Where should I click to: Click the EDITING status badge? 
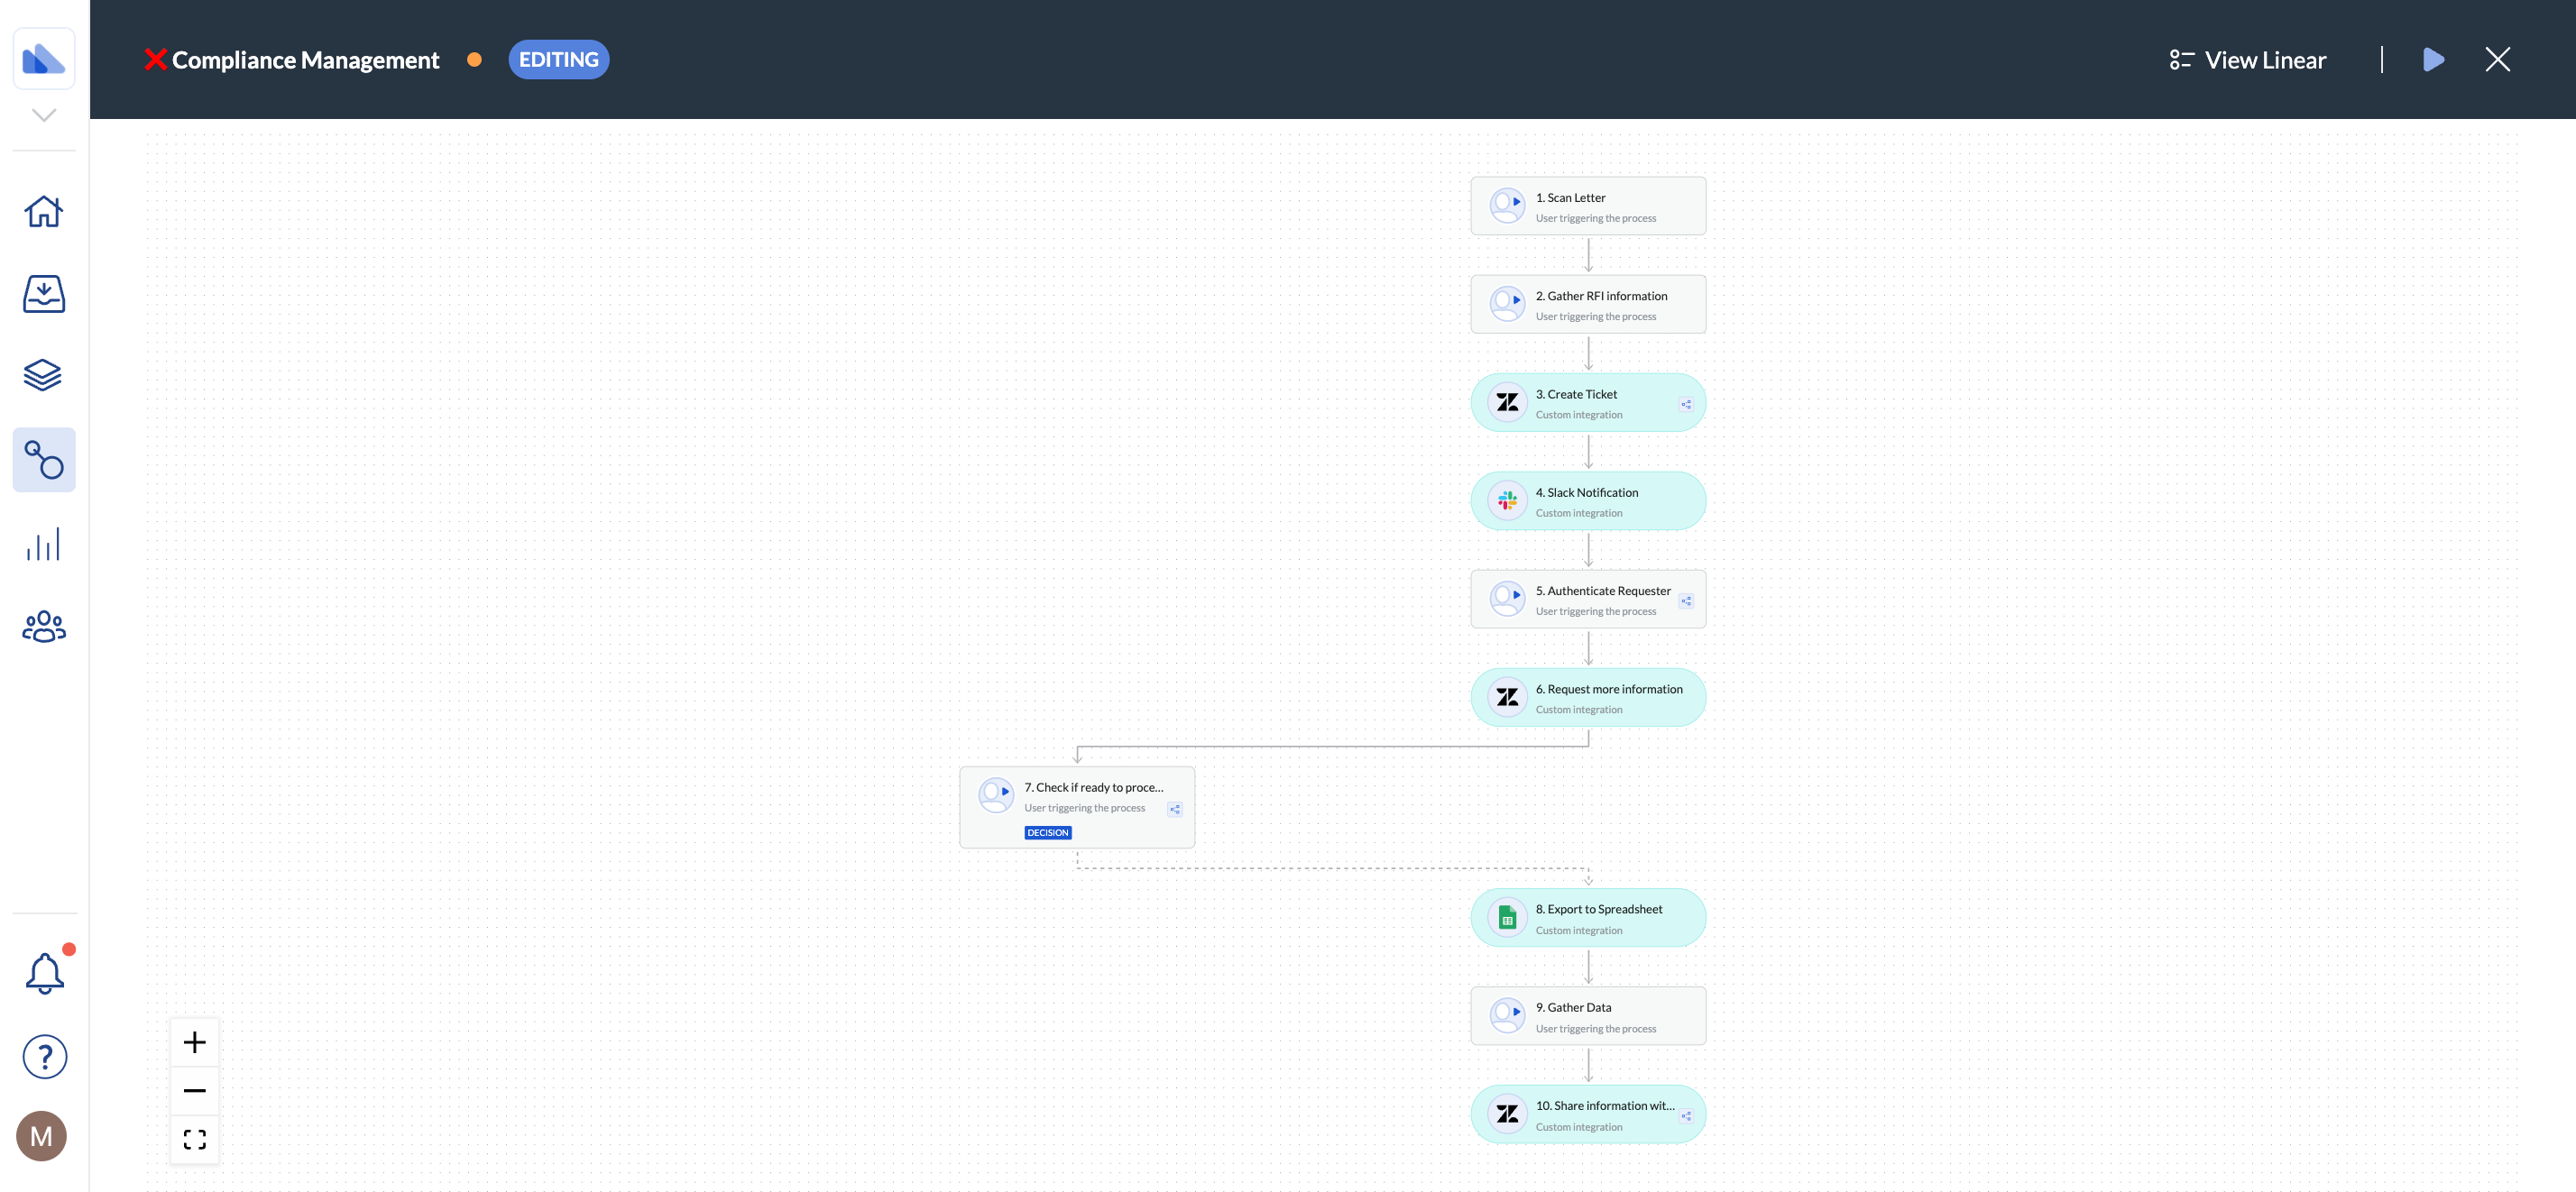point(558,60)
